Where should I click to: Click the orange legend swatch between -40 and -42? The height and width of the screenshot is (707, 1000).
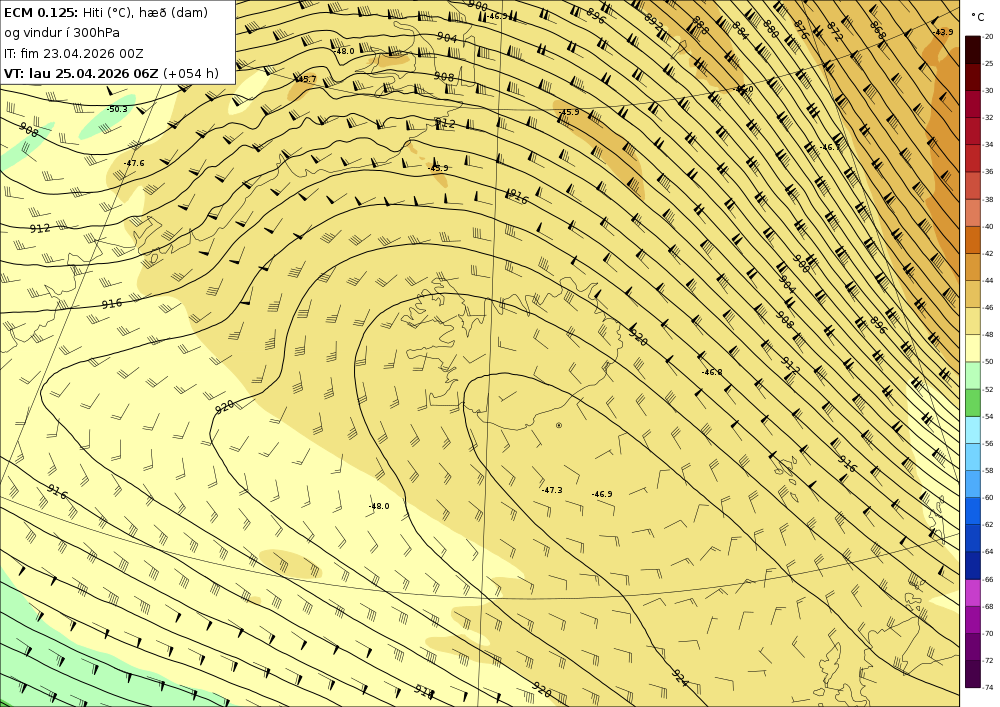[973, 240]
